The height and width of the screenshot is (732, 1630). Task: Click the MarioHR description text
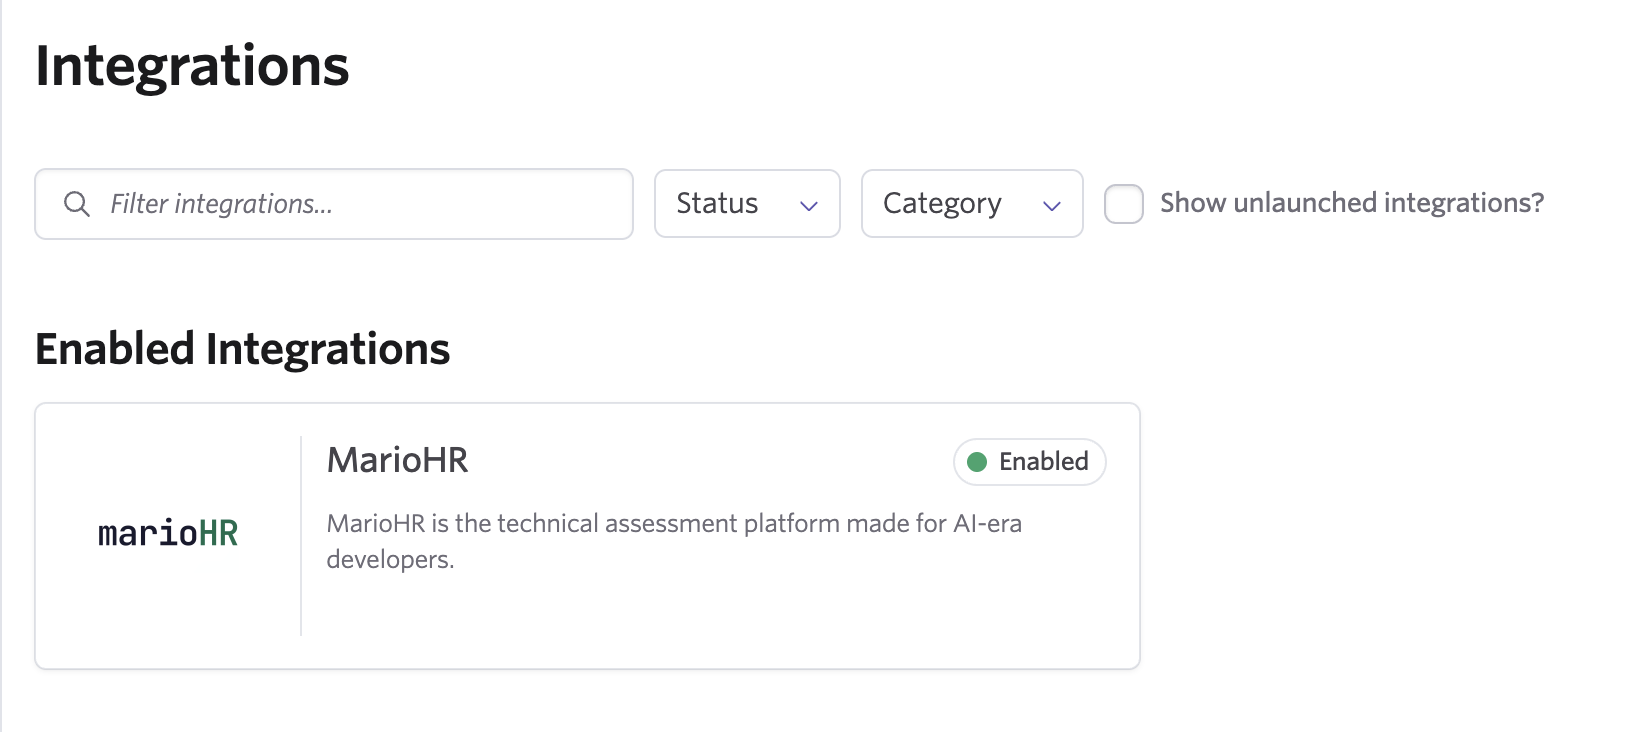[x=673, y=524]
